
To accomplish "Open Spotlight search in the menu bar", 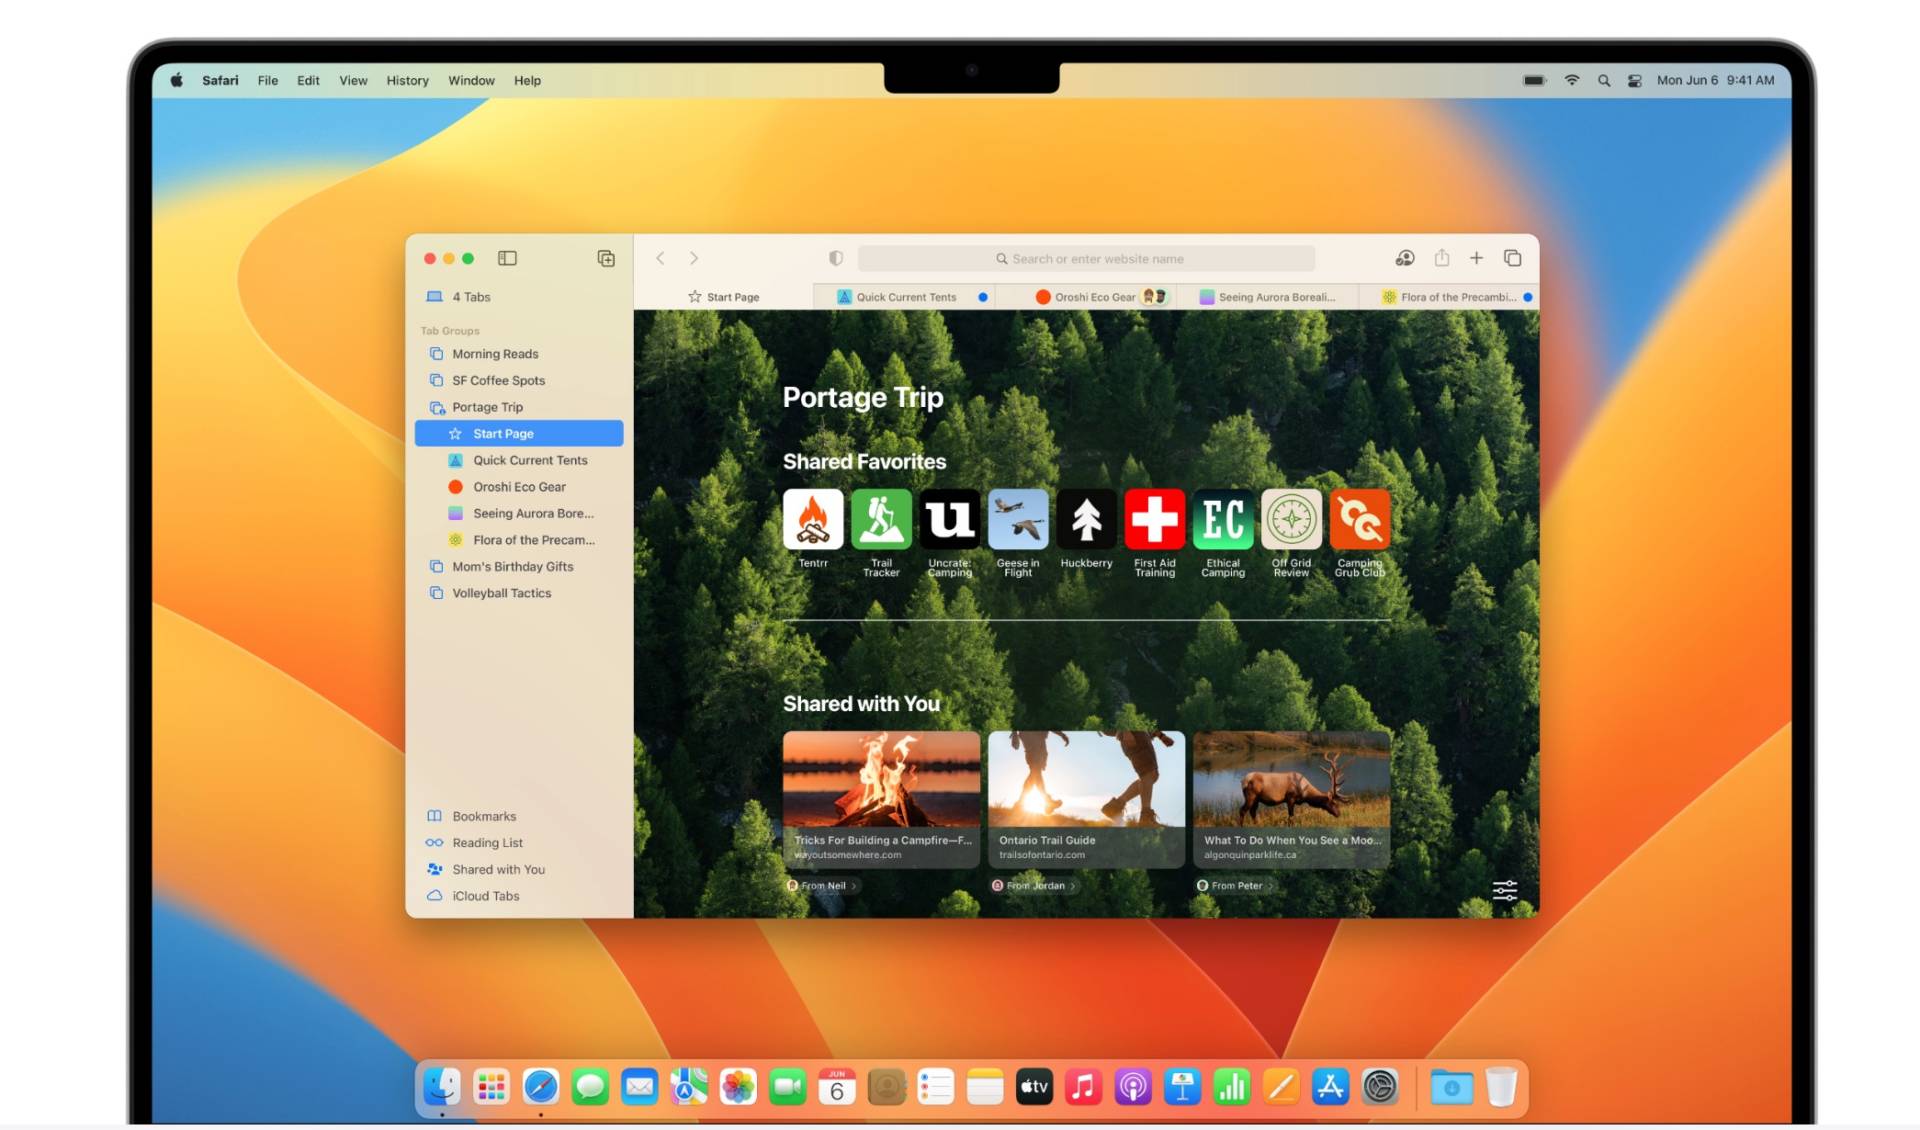I will [1604, 80].
